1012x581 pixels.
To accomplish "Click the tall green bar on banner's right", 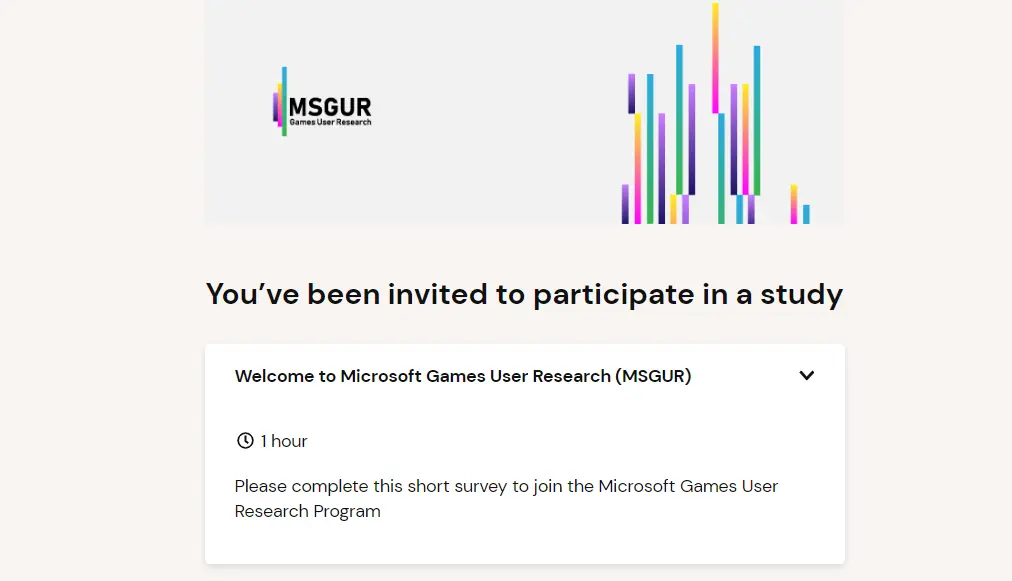I will click(757, 120).
